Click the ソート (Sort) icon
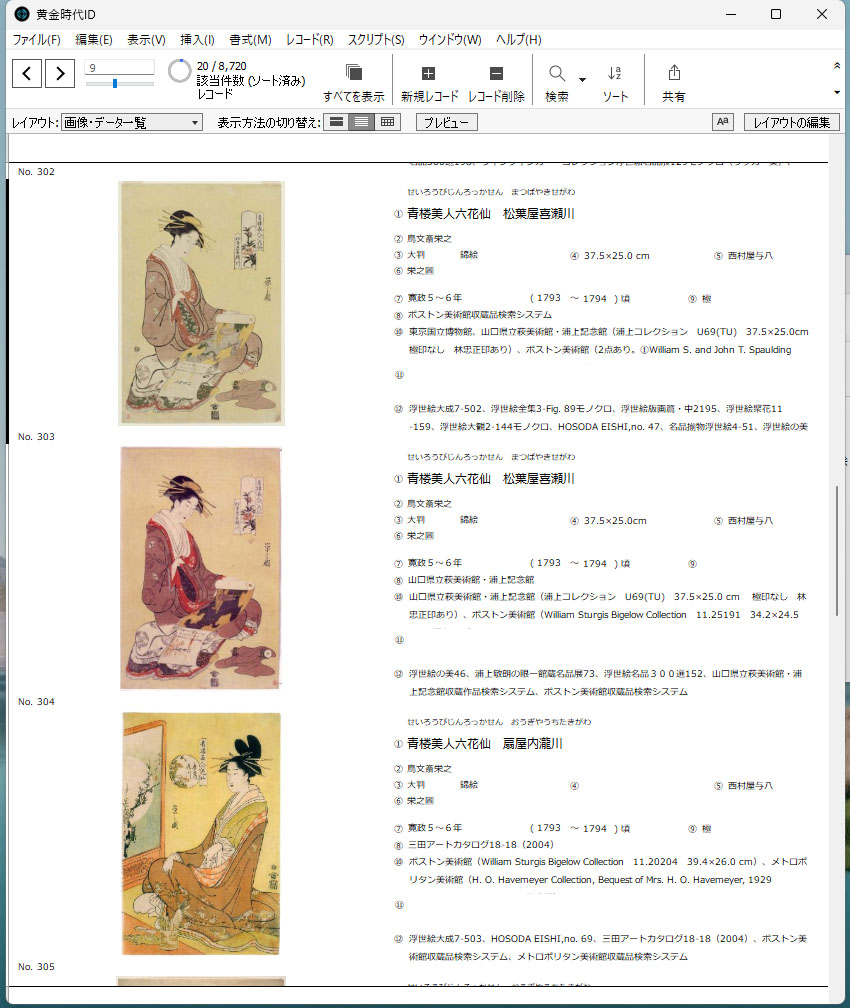The width and height of the screenshot is (850, 1008). point(615,73)
